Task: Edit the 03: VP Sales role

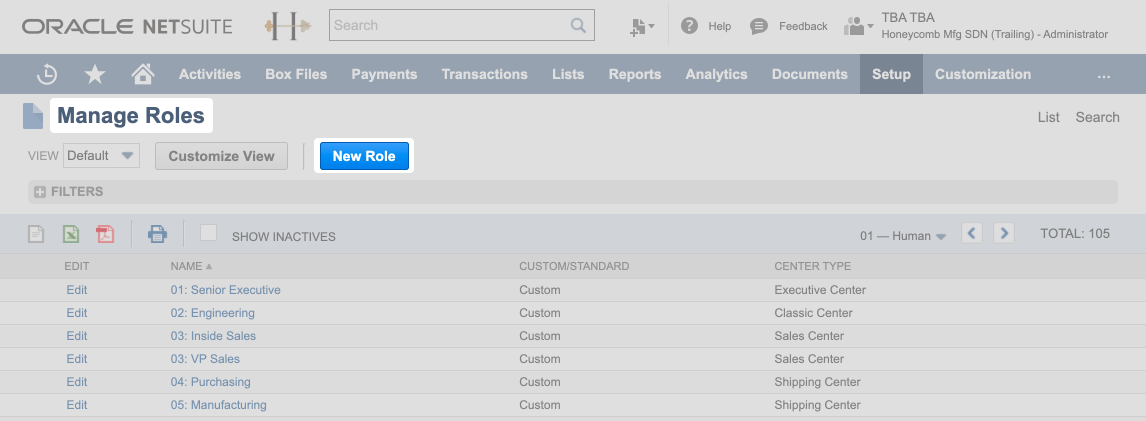Action: (x=77, y=359)
